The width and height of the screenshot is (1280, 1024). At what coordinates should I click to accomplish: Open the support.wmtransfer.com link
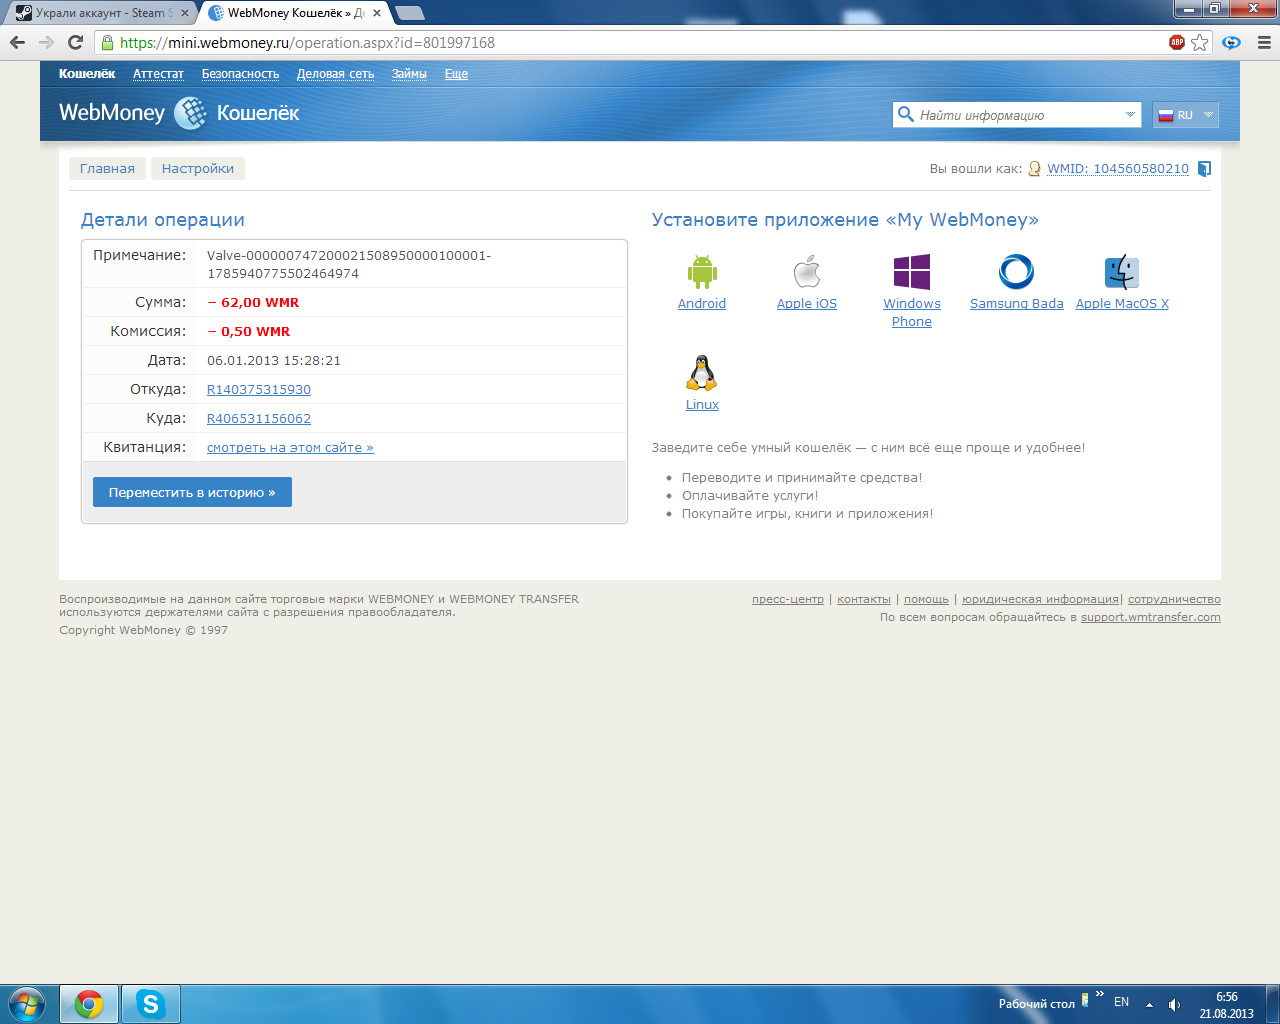[x=1151, y=617]
